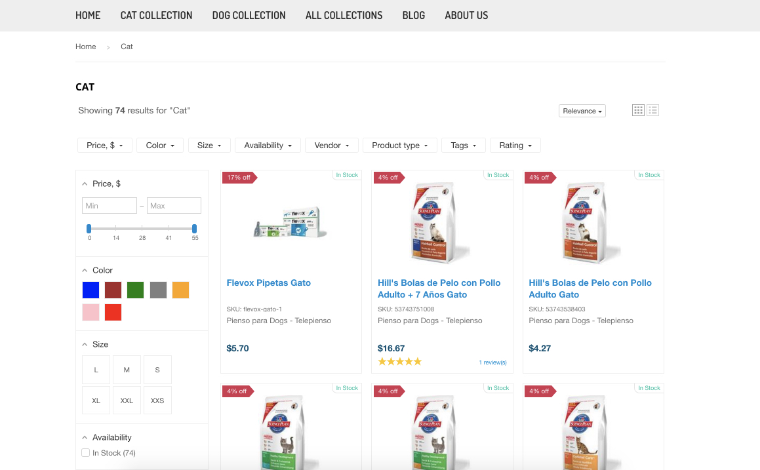Select size L option
The image size is (760, 470).
coord(96,370)
